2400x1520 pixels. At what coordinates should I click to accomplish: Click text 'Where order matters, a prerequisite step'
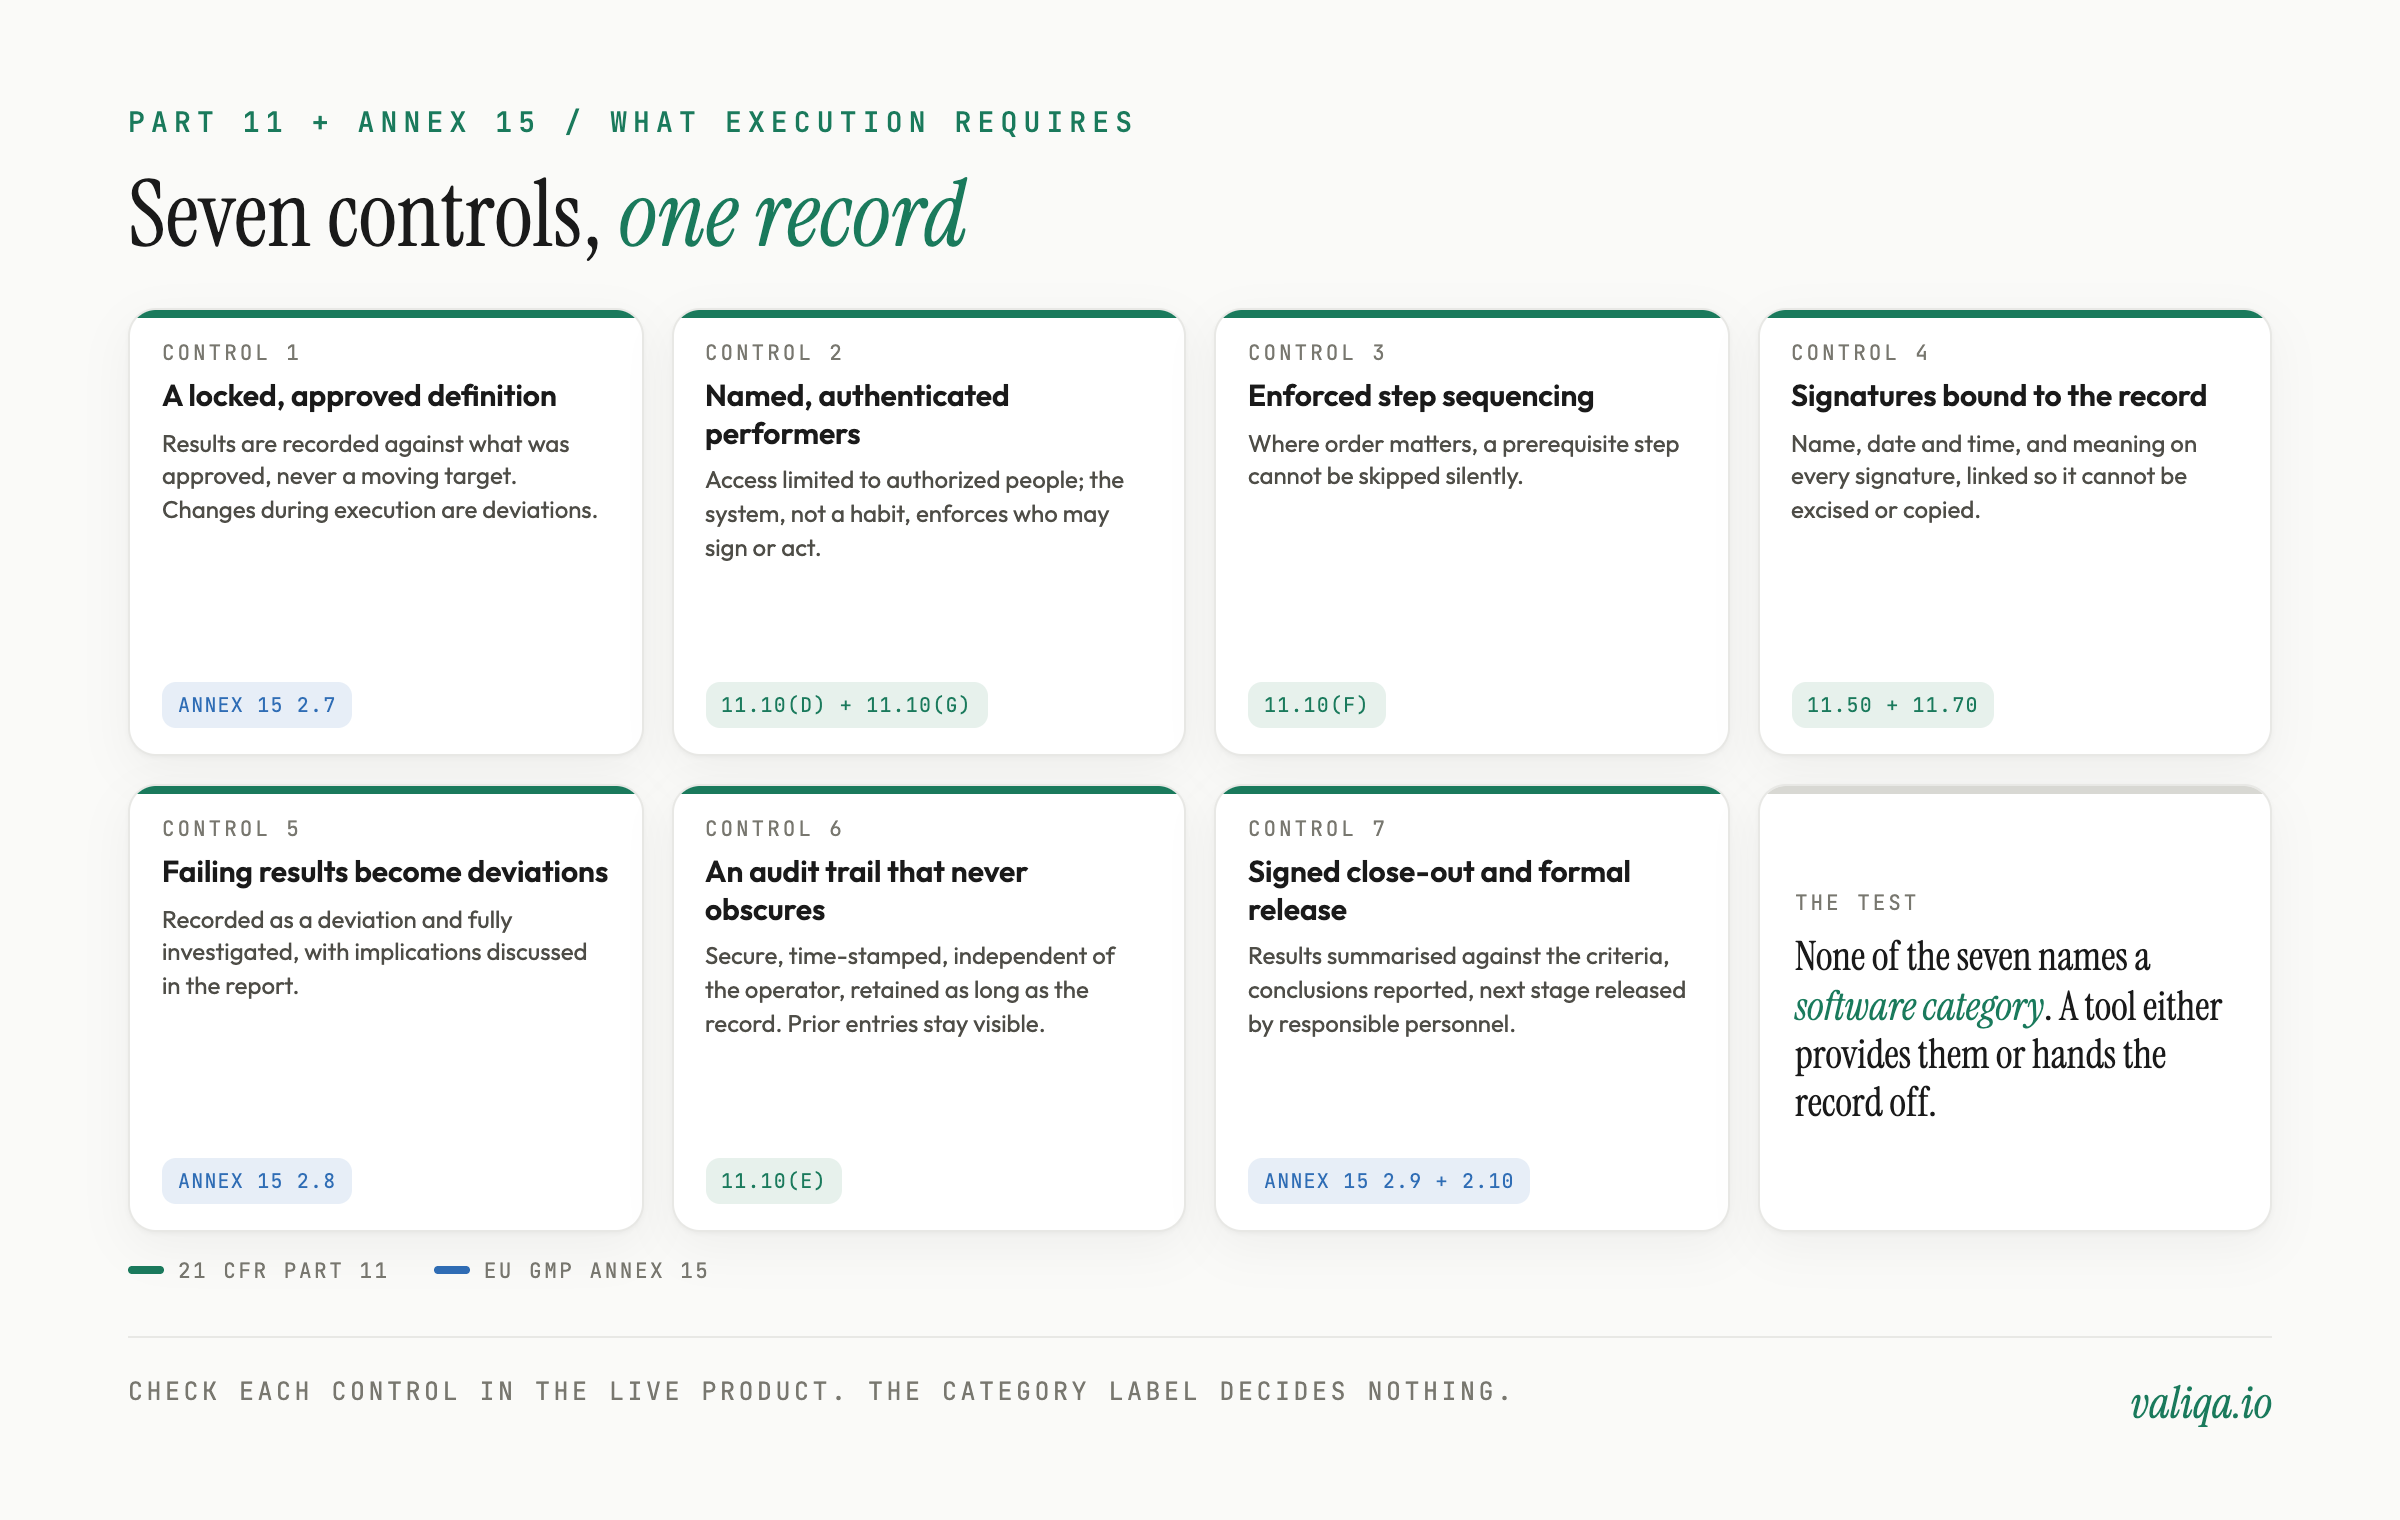click(1463, 444)
